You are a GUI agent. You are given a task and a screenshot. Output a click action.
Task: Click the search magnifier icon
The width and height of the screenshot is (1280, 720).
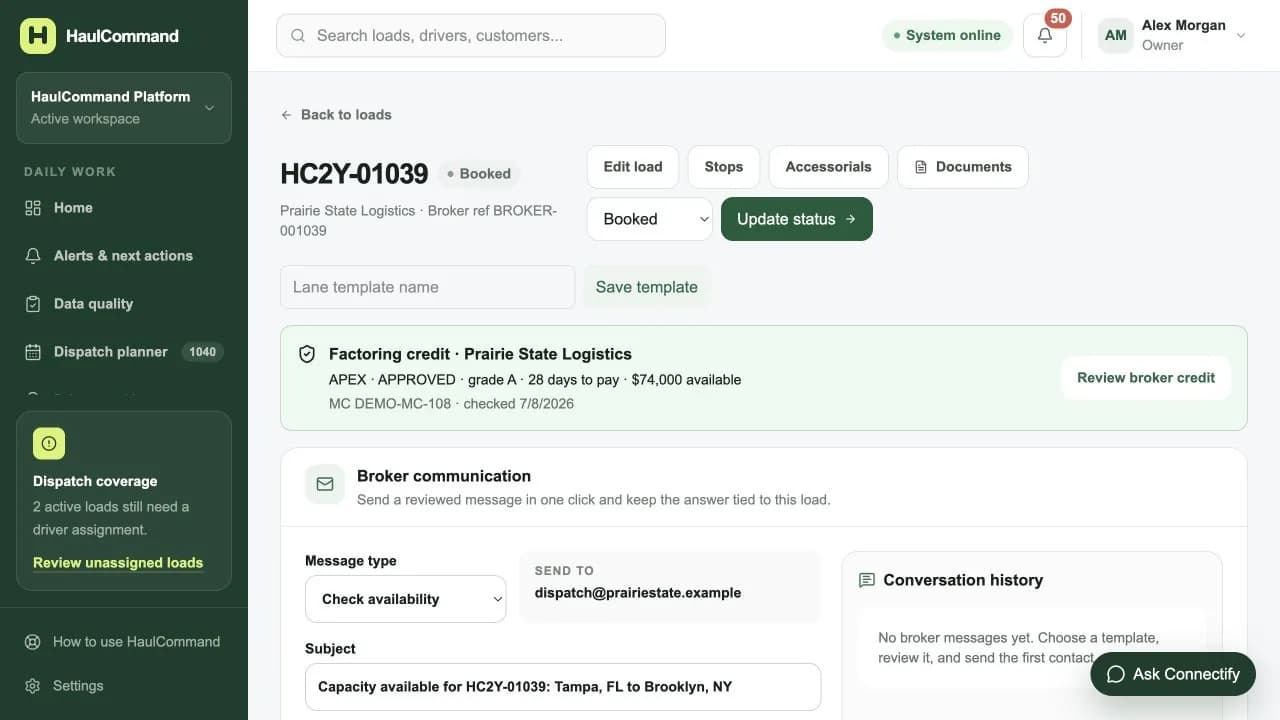(x=298, y=35)
